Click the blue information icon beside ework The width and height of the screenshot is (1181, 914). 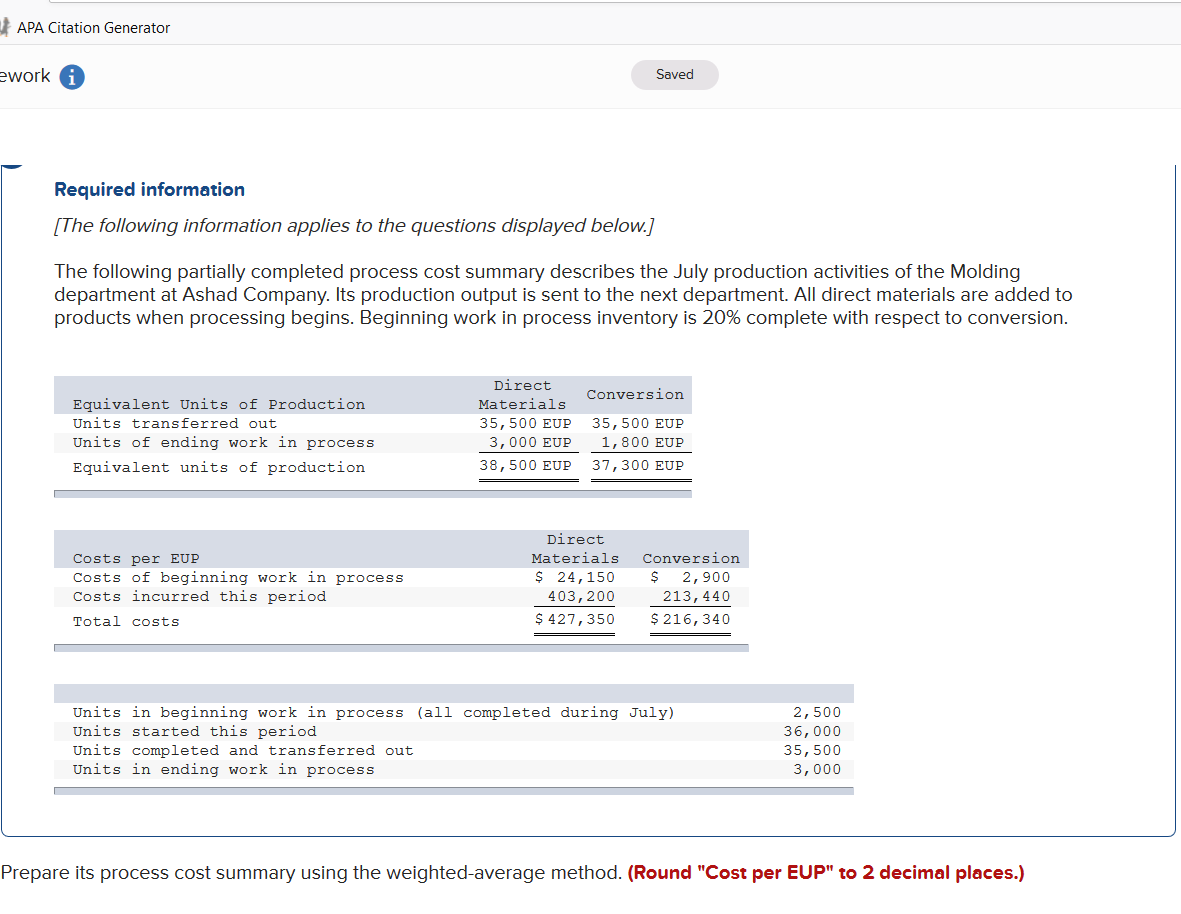(70, 76)
